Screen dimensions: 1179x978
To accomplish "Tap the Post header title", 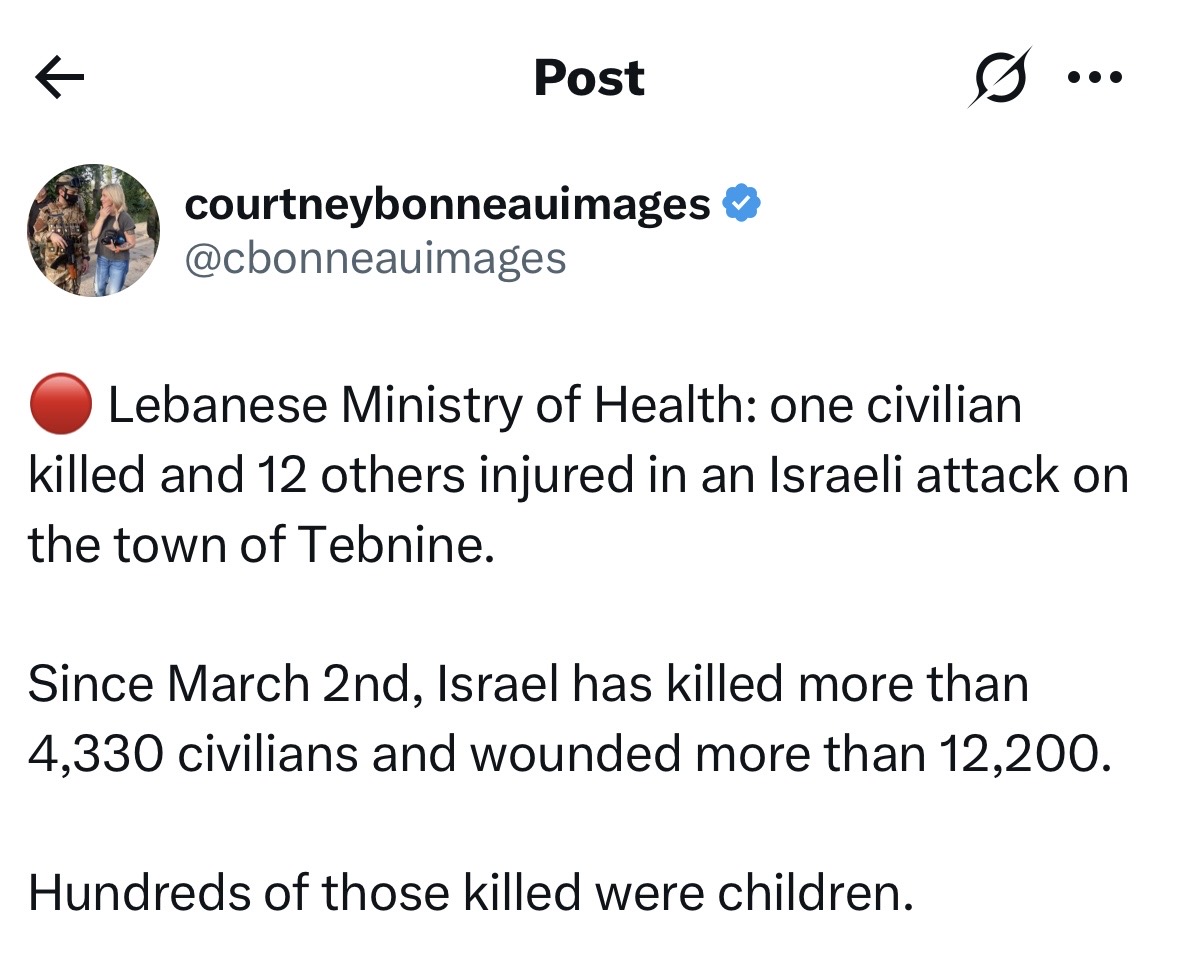I will tap(589, 77).
